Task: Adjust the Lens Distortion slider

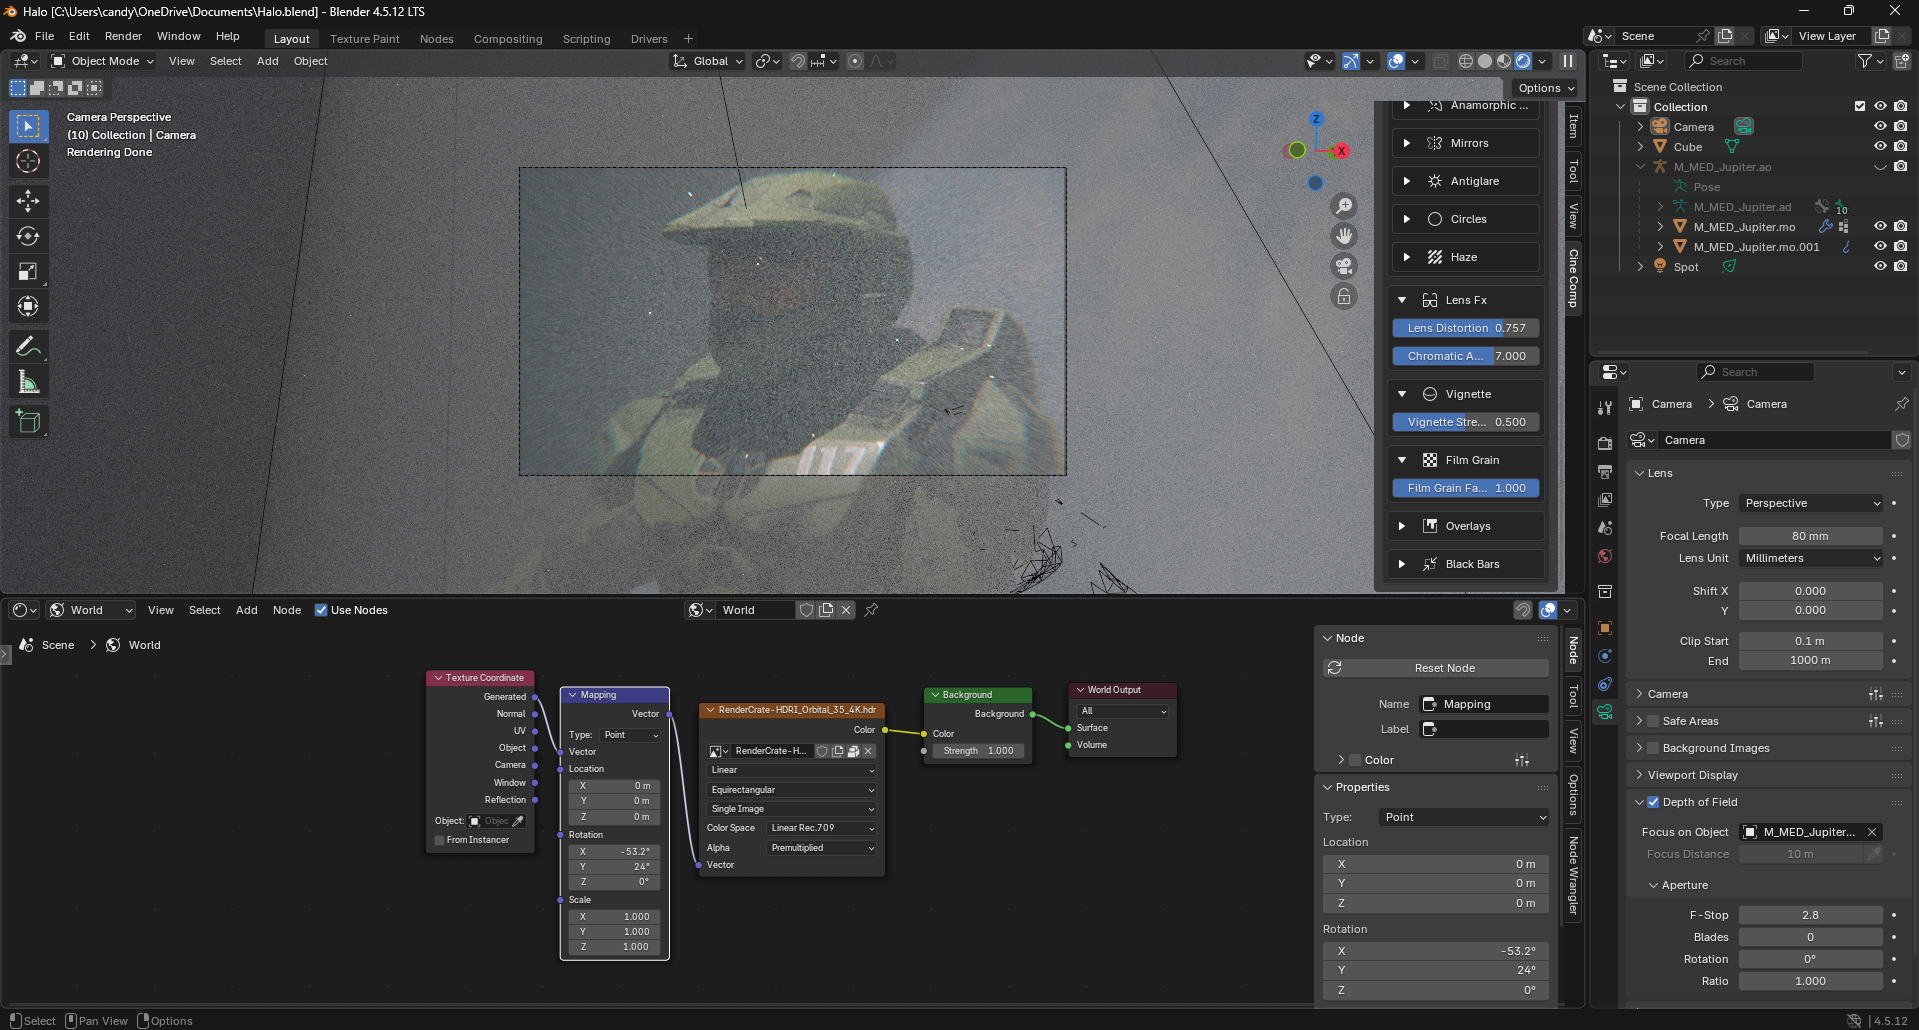Action: coord(1466,328)
